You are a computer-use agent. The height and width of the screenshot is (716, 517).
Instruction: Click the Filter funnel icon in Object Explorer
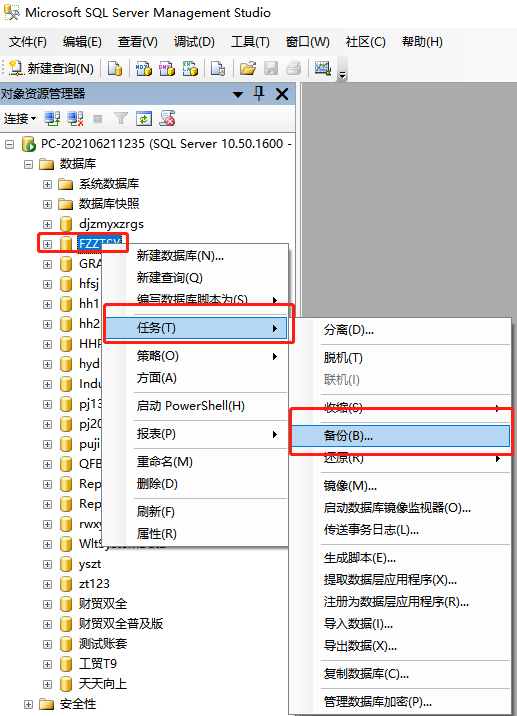pos(121,119)
